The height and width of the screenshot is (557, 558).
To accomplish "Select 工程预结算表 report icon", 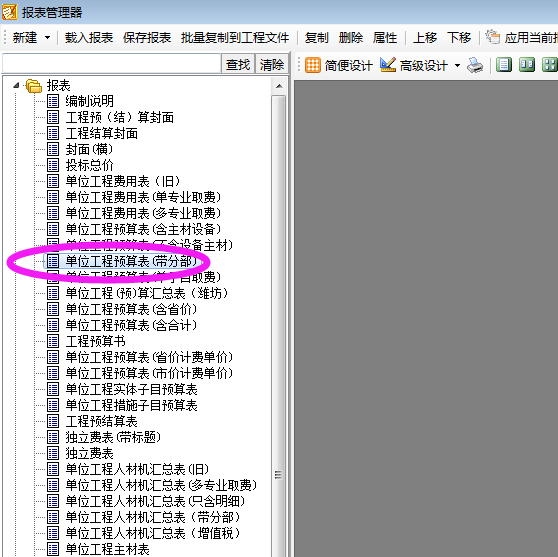I will click(53, 421).
